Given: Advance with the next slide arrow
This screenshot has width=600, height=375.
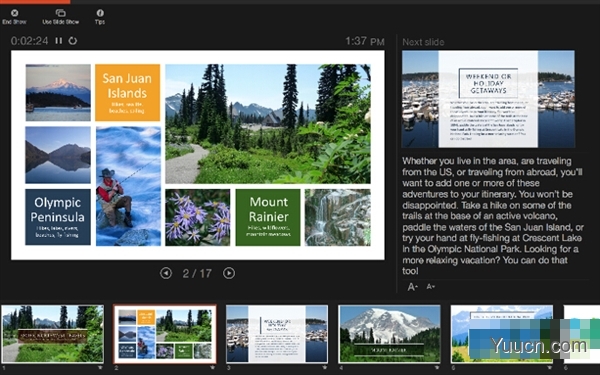Looking at the screenshot, I should tap(229, 273).
